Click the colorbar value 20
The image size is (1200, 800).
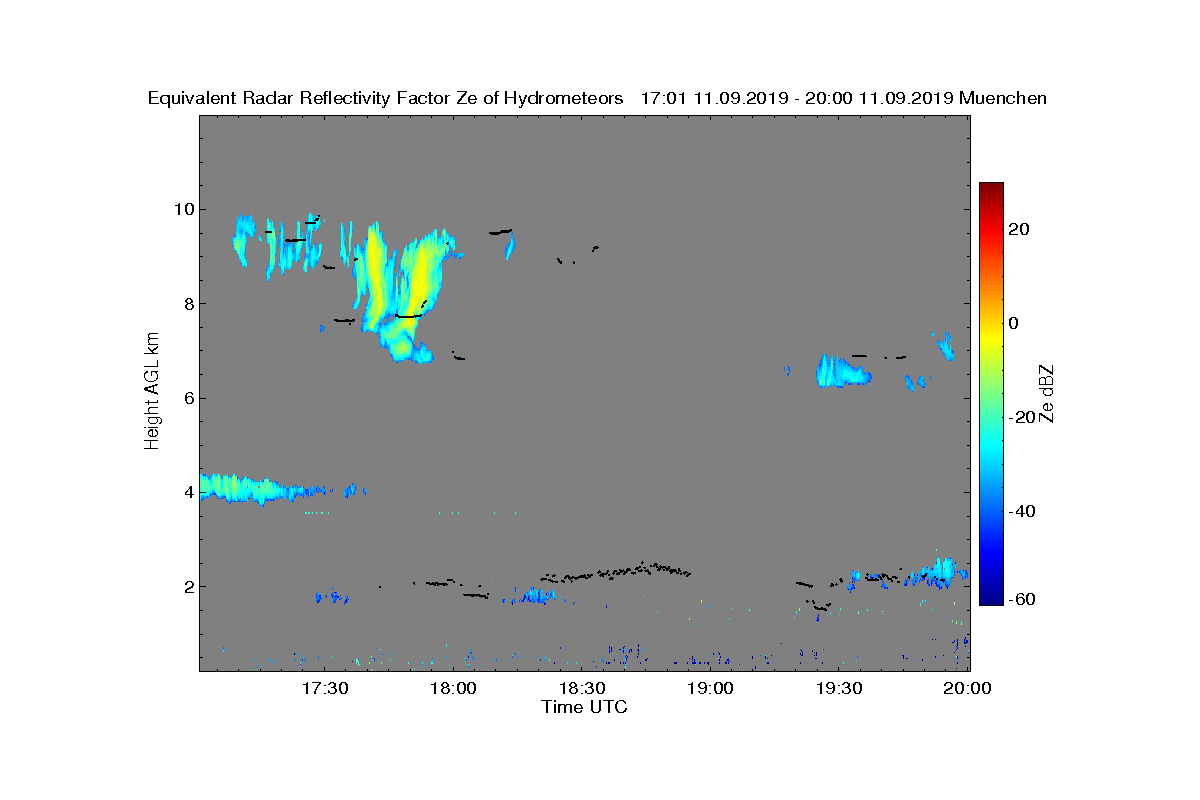click(x=1020, y=229)
